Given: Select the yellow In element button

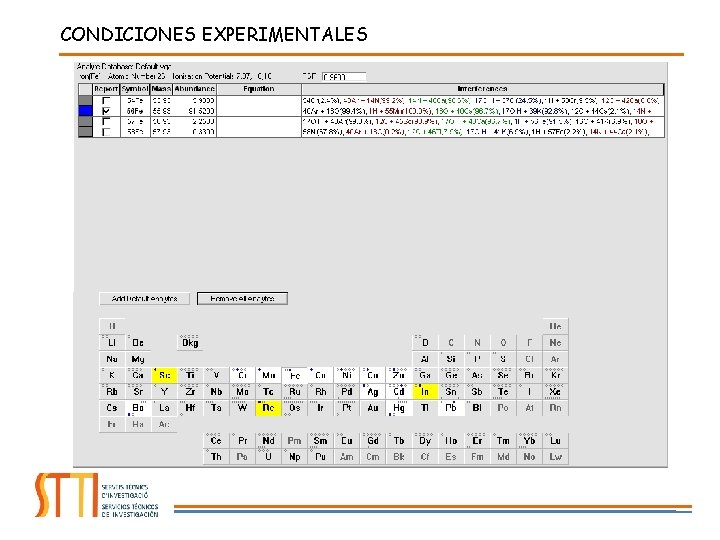Looking at the screenshot, I should (425, 392).
